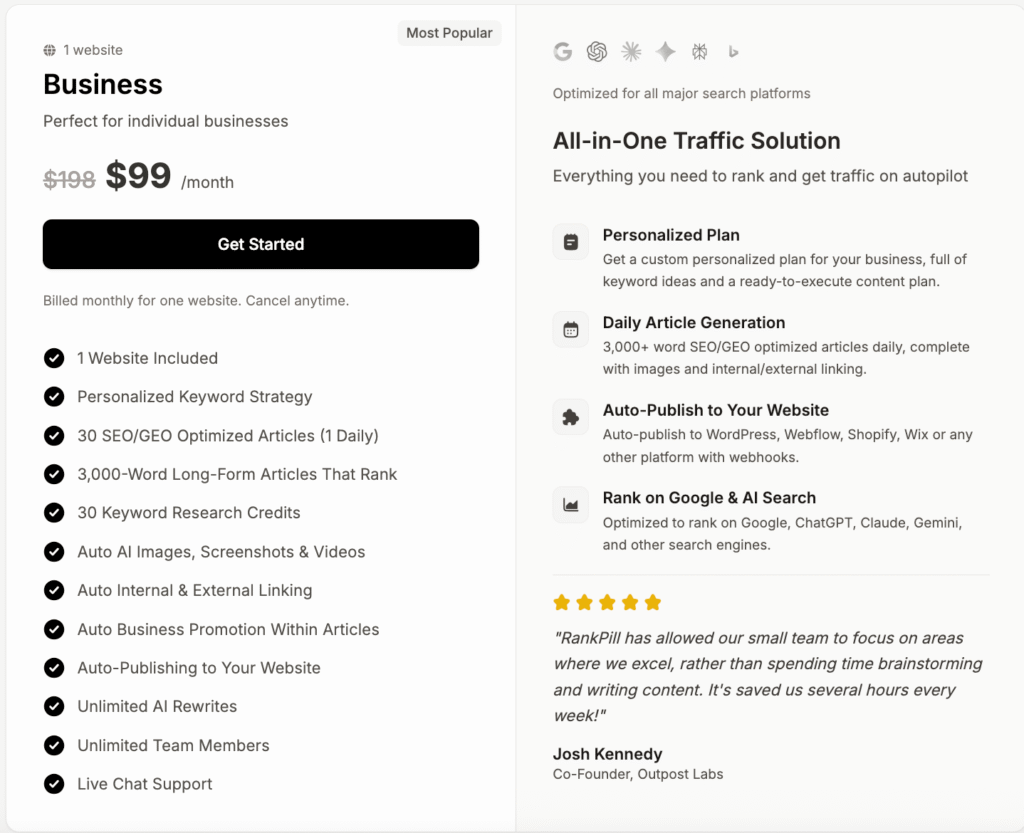Click the checkmark next to 1 Website Included

tap(54, 358)
